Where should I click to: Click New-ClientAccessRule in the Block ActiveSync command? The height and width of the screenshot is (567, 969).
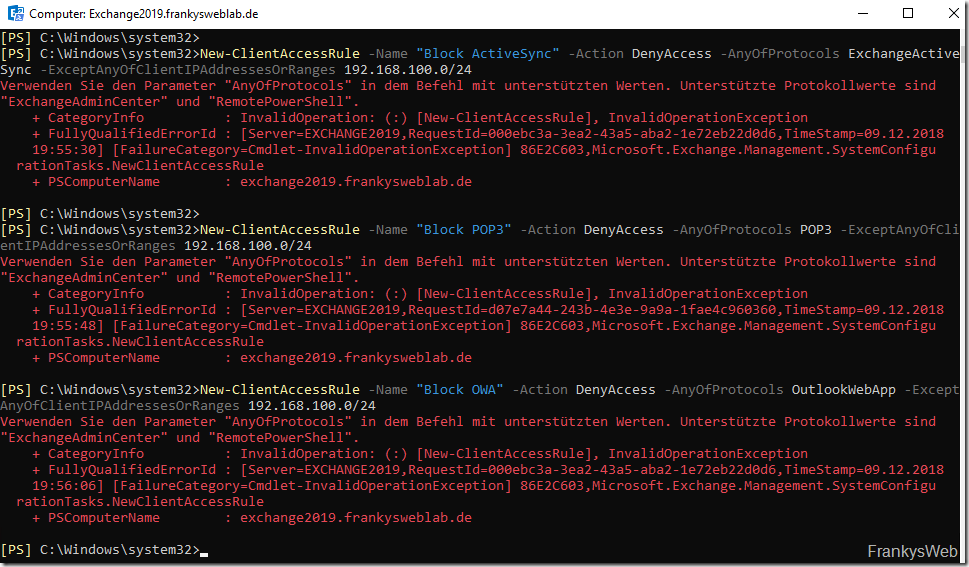coord(280,54)
